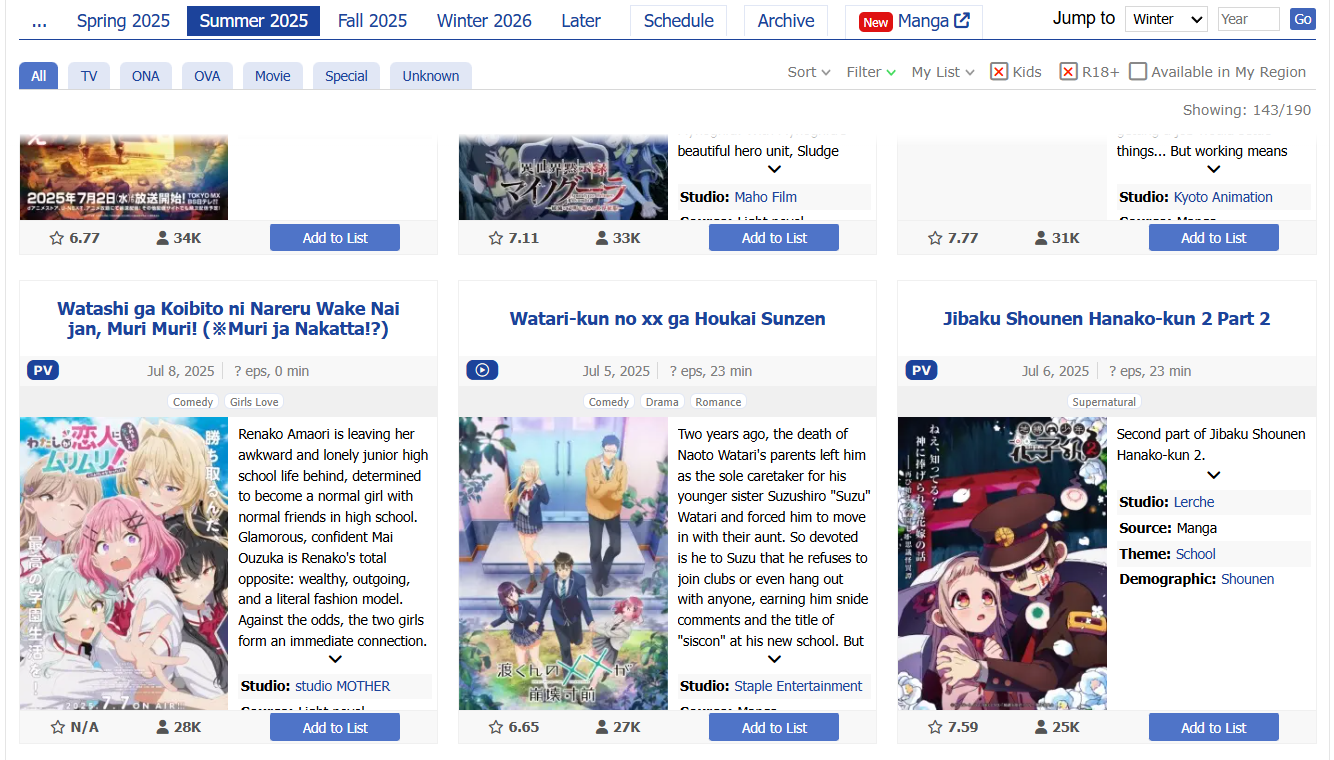
Task: Click the star score icon beside 7.11
Action: pos(496,238)
